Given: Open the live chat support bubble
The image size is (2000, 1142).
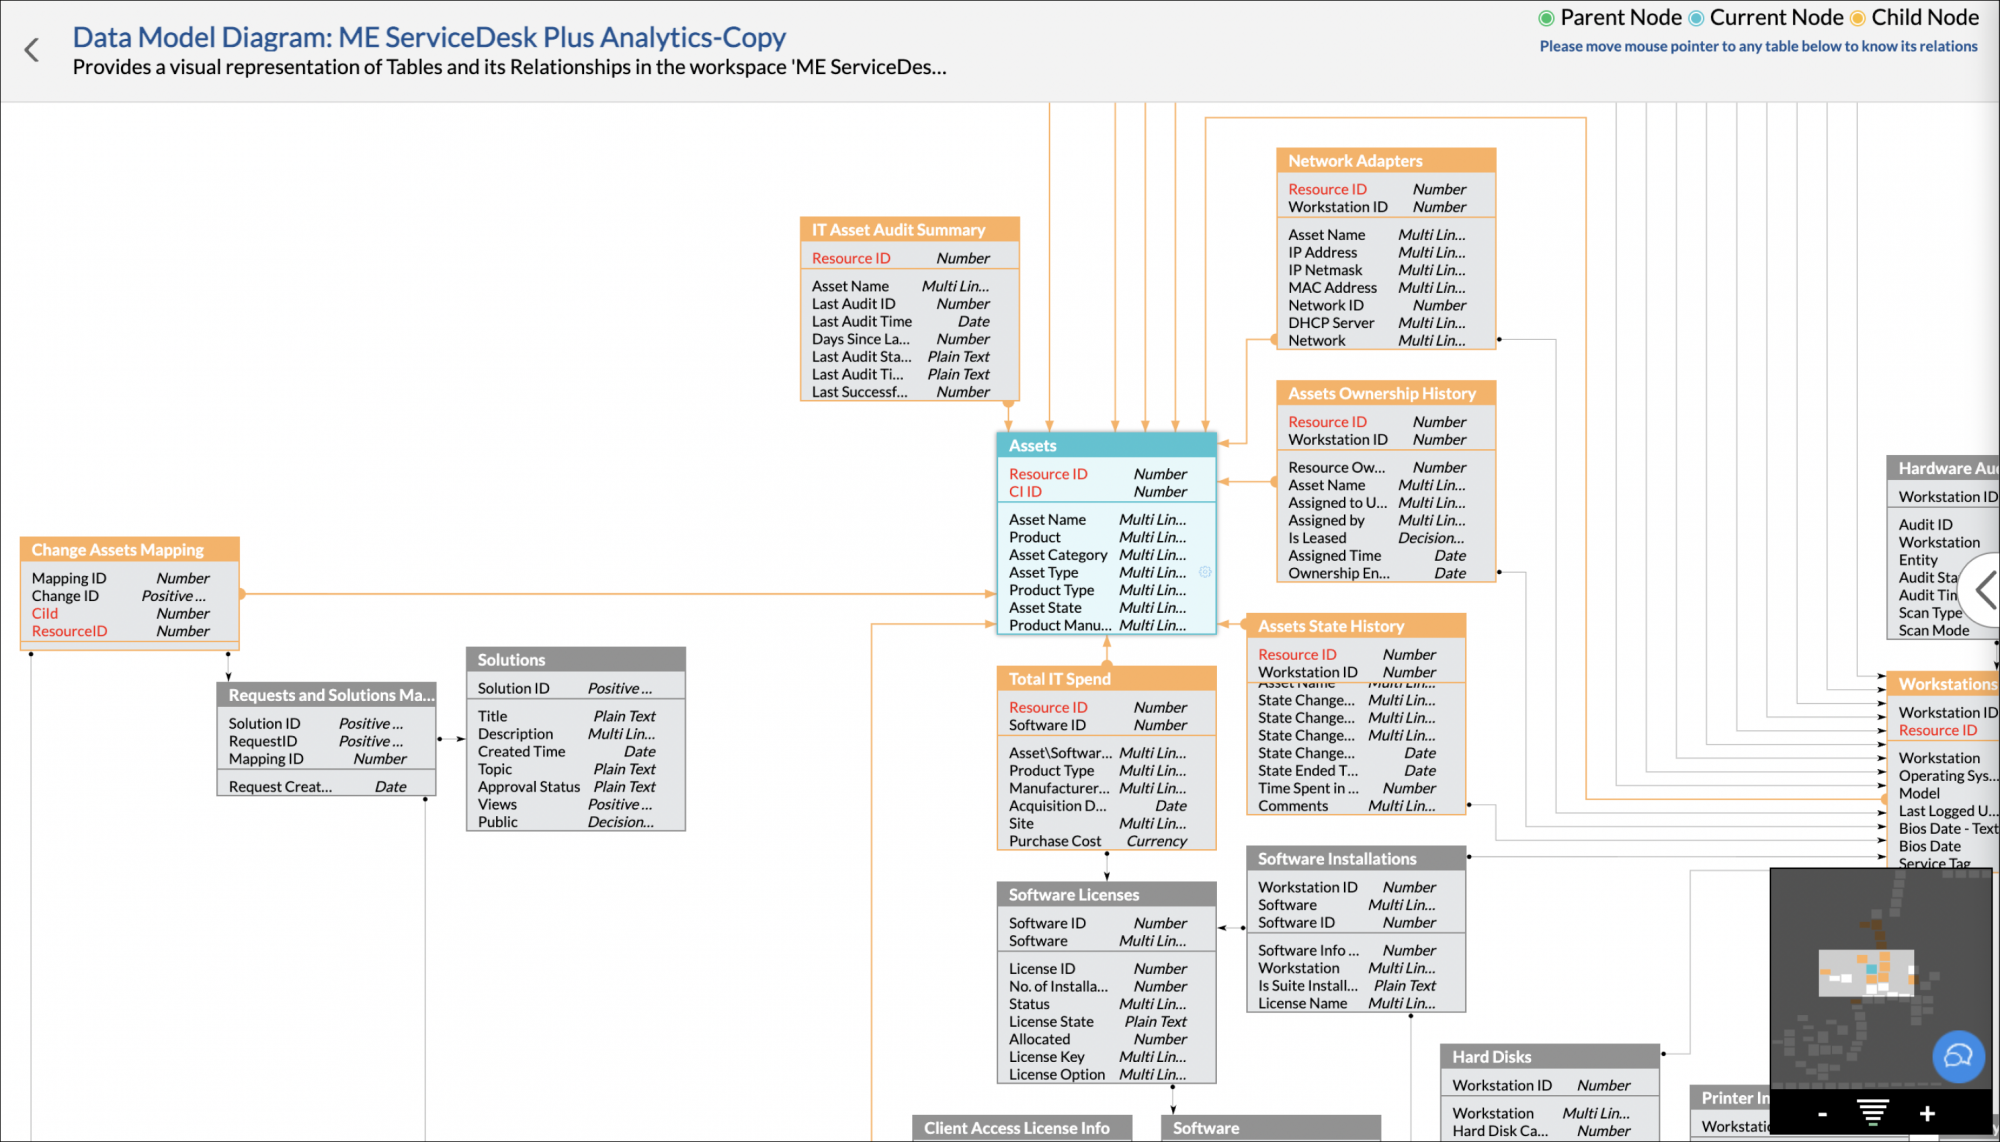Looking at the screenshot, I should (x=1957, y=1056).
